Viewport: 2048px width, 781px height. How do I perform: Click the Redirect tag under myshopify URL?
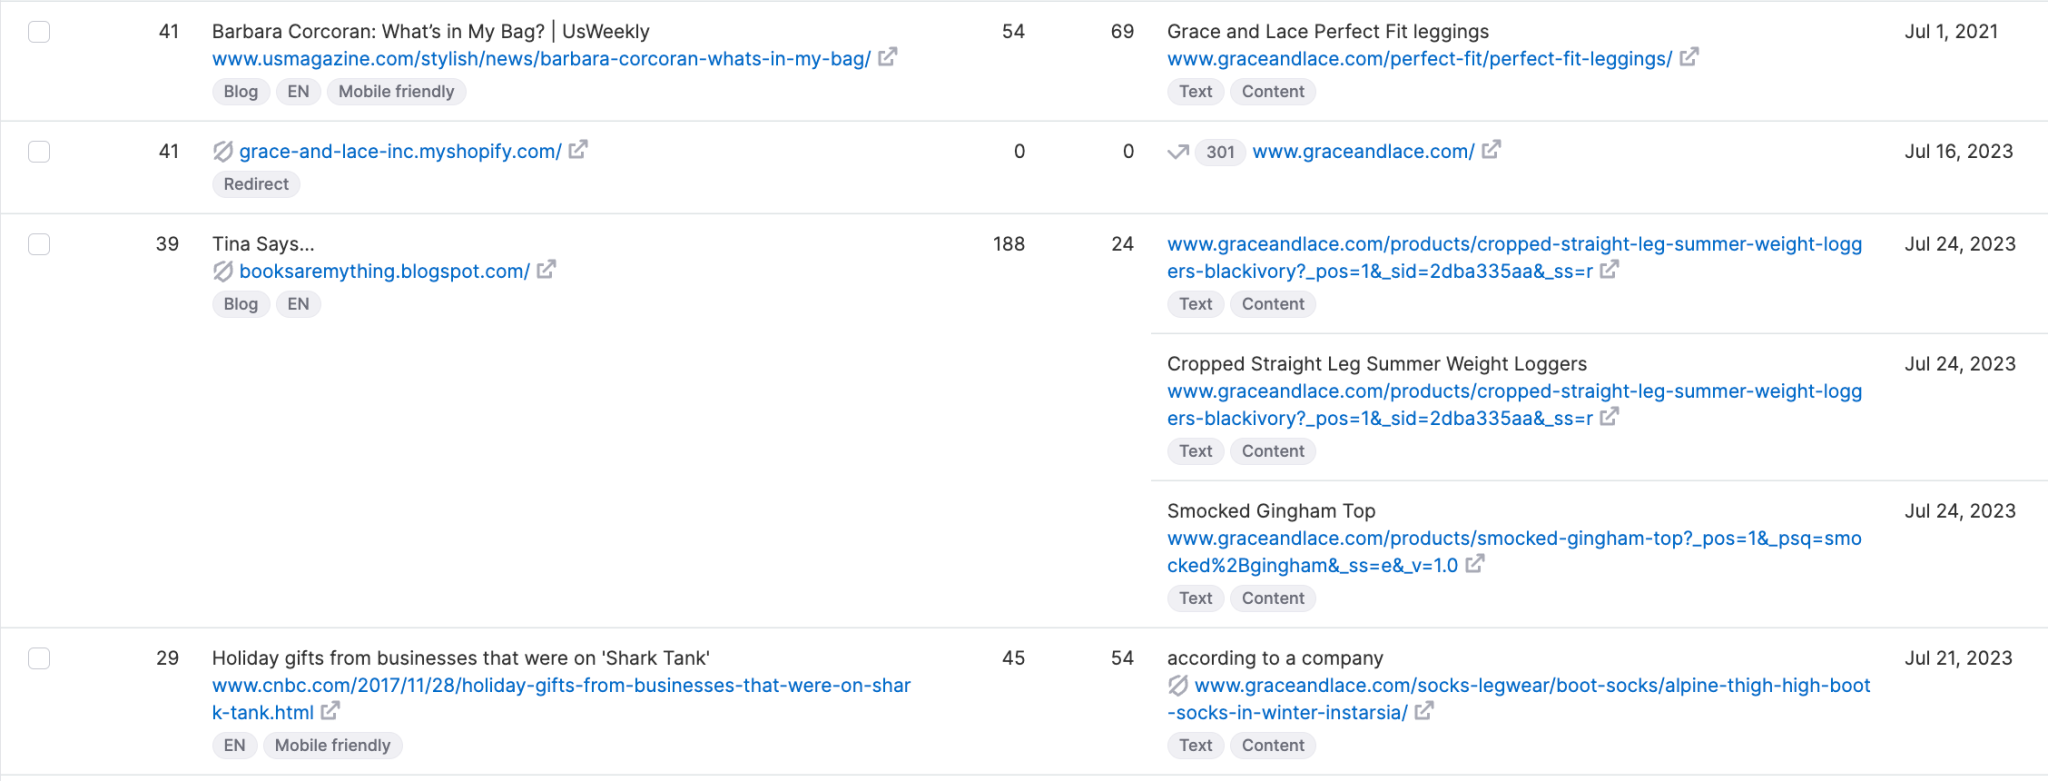click(x=256, y=184)
